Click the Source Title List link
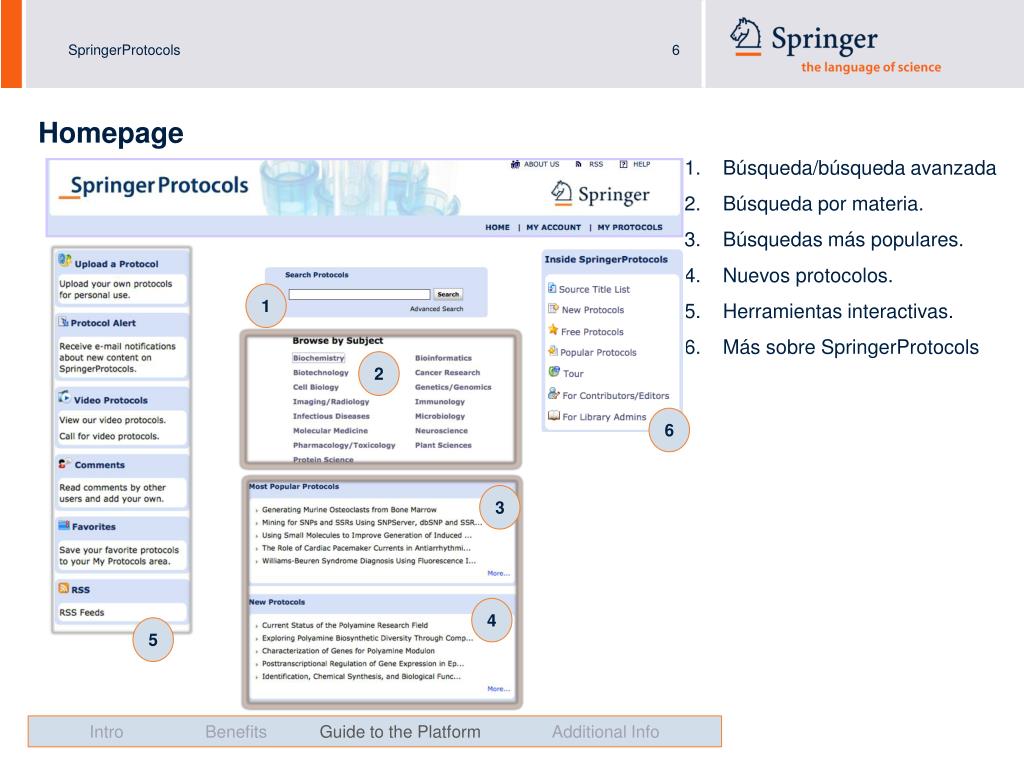 pyautogui.click(x=594, y=289)
